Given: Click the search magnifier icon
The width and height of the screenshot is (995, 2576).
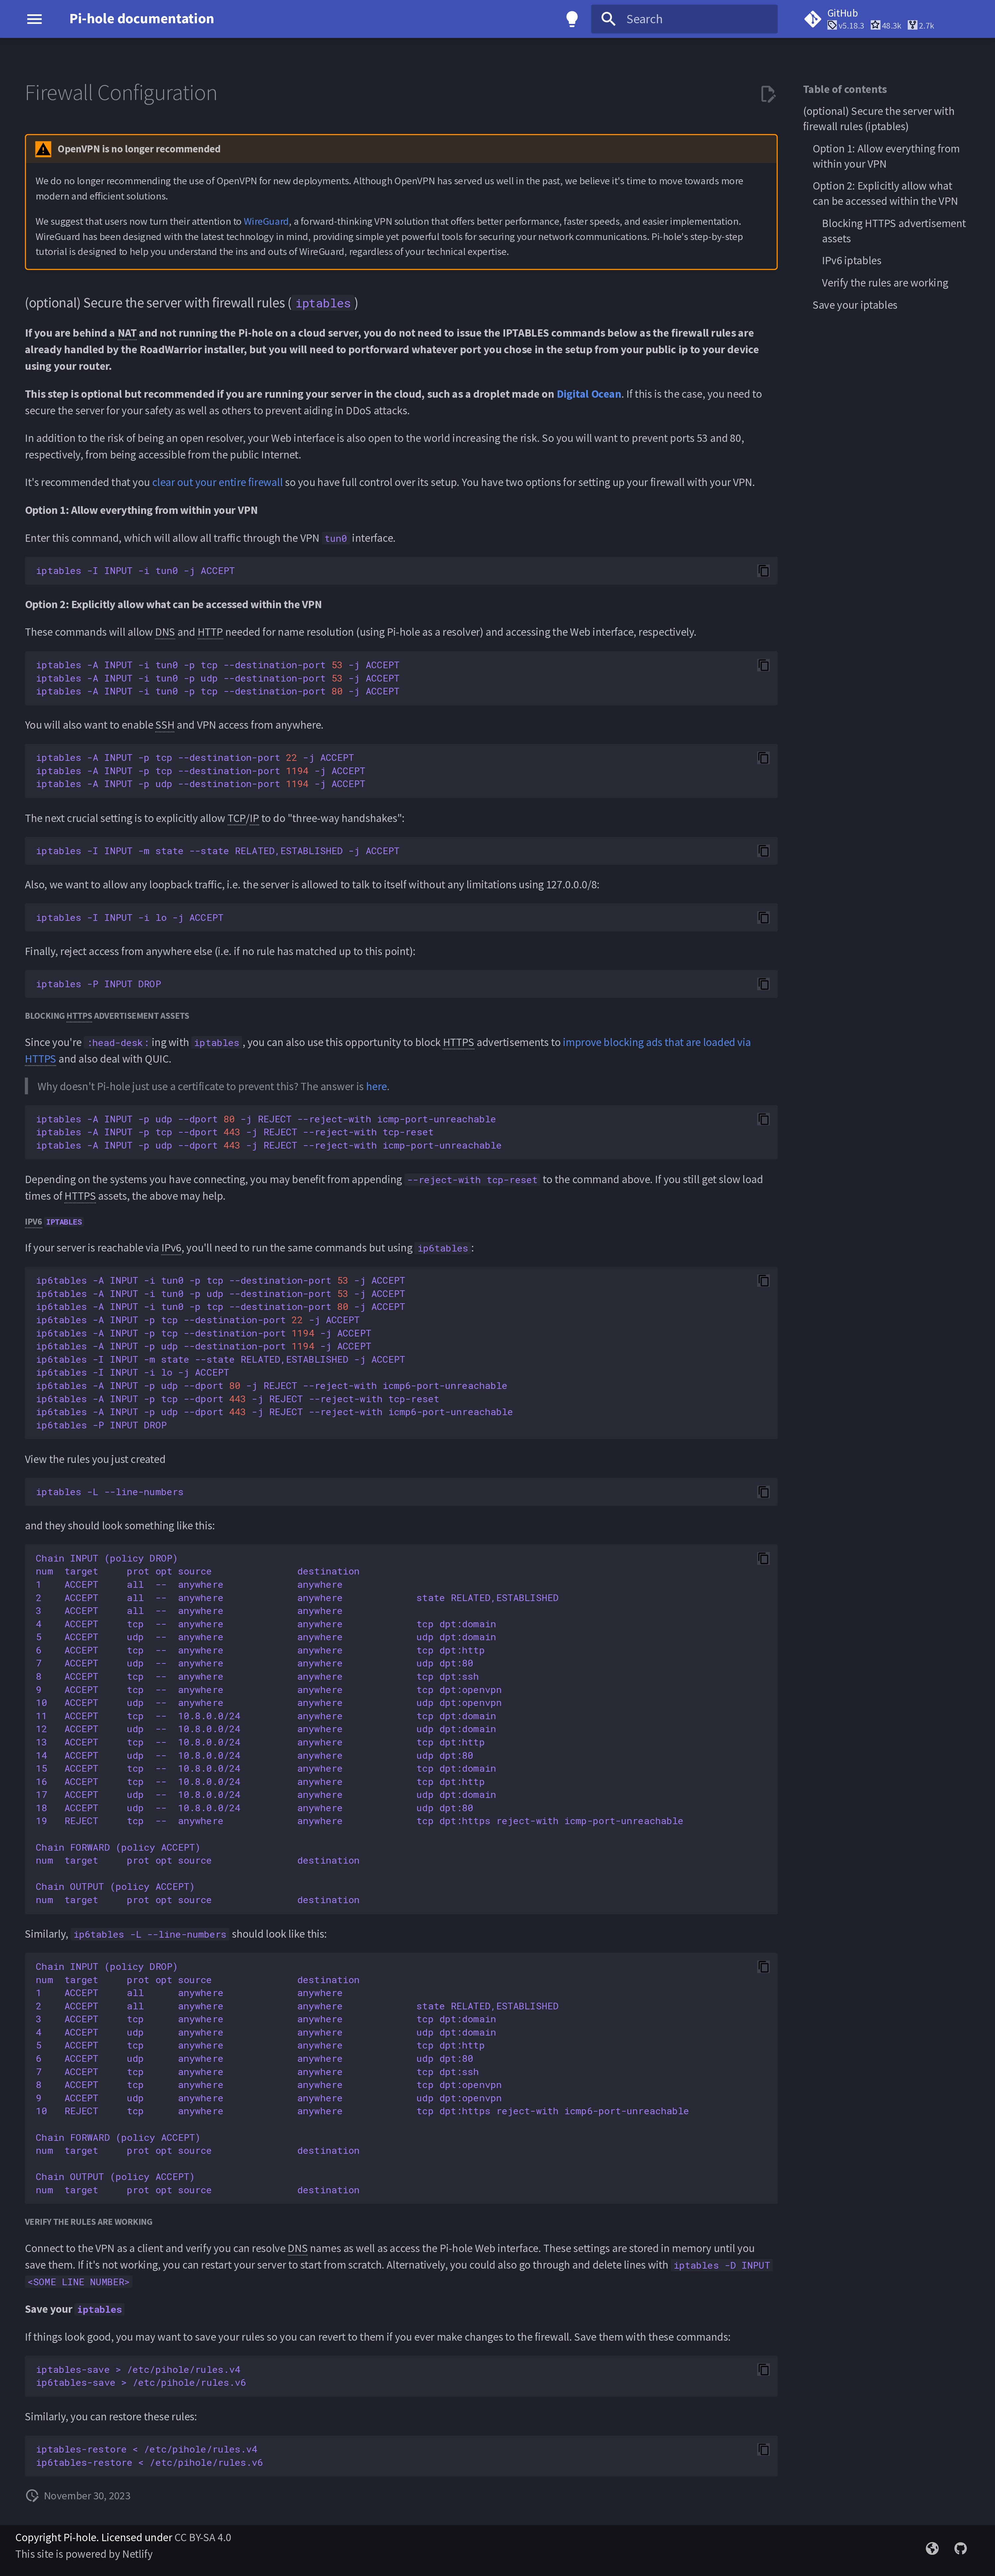Looking at the screenshot, I should pos(608,19).
